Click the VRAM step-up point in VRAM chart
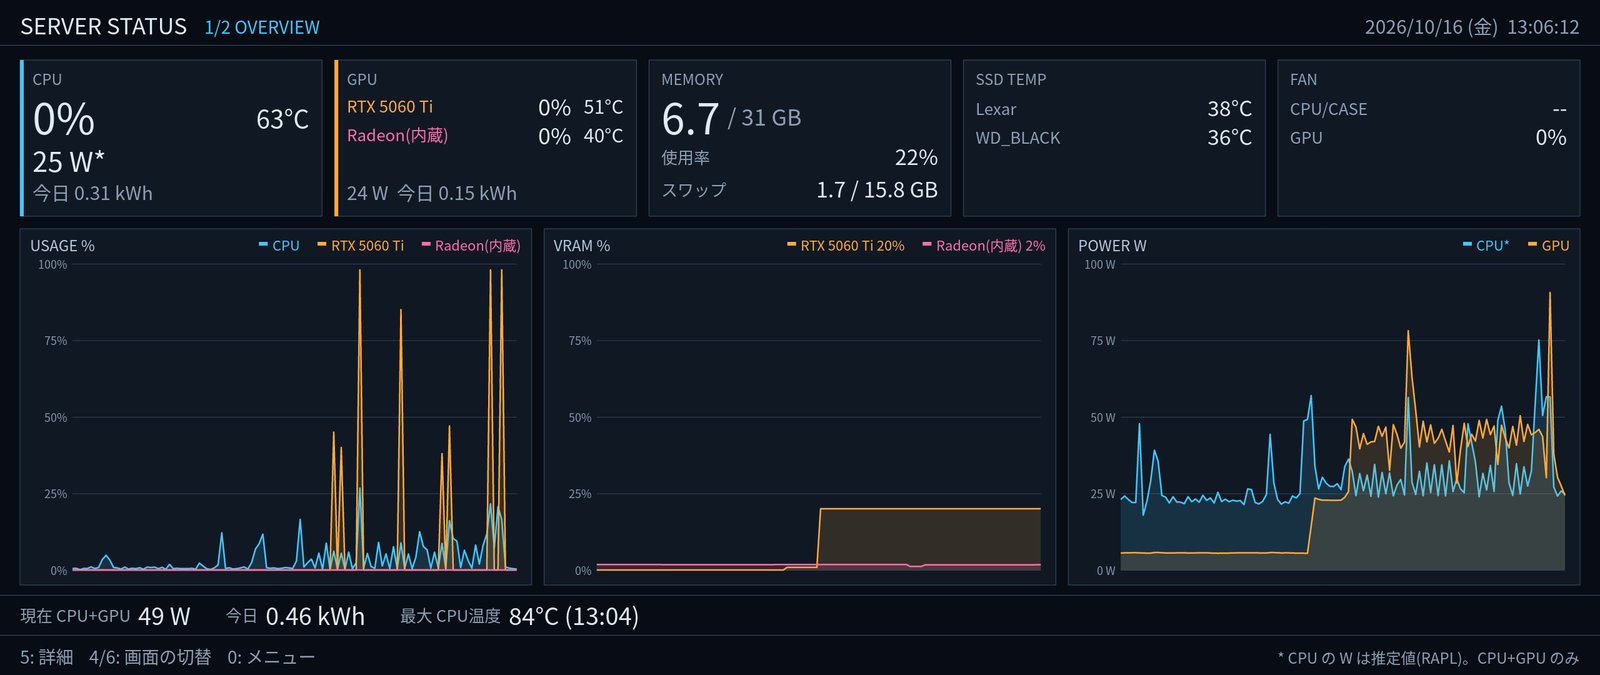The height and width of the screenshot is (675, 1600). point(819,510)
